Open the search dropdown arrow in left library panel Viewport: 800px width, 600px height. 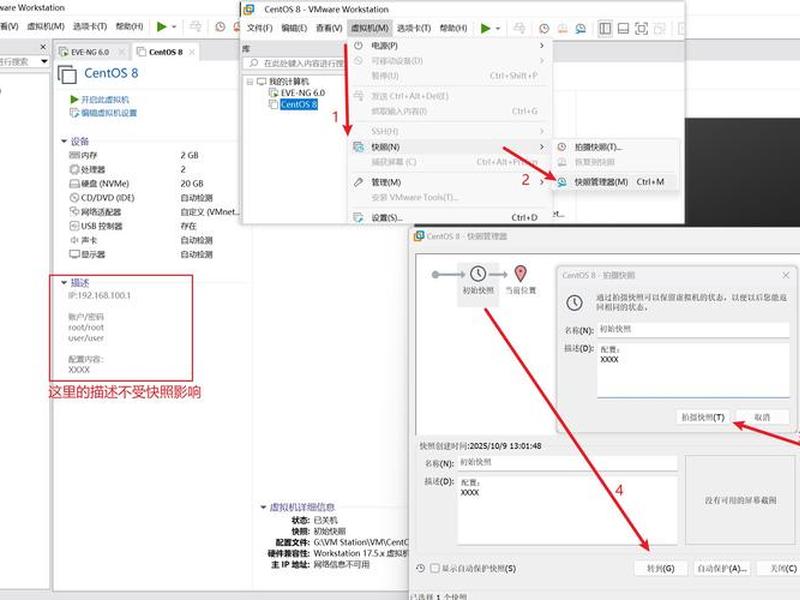pyautogui.click(x=44, y=61)
